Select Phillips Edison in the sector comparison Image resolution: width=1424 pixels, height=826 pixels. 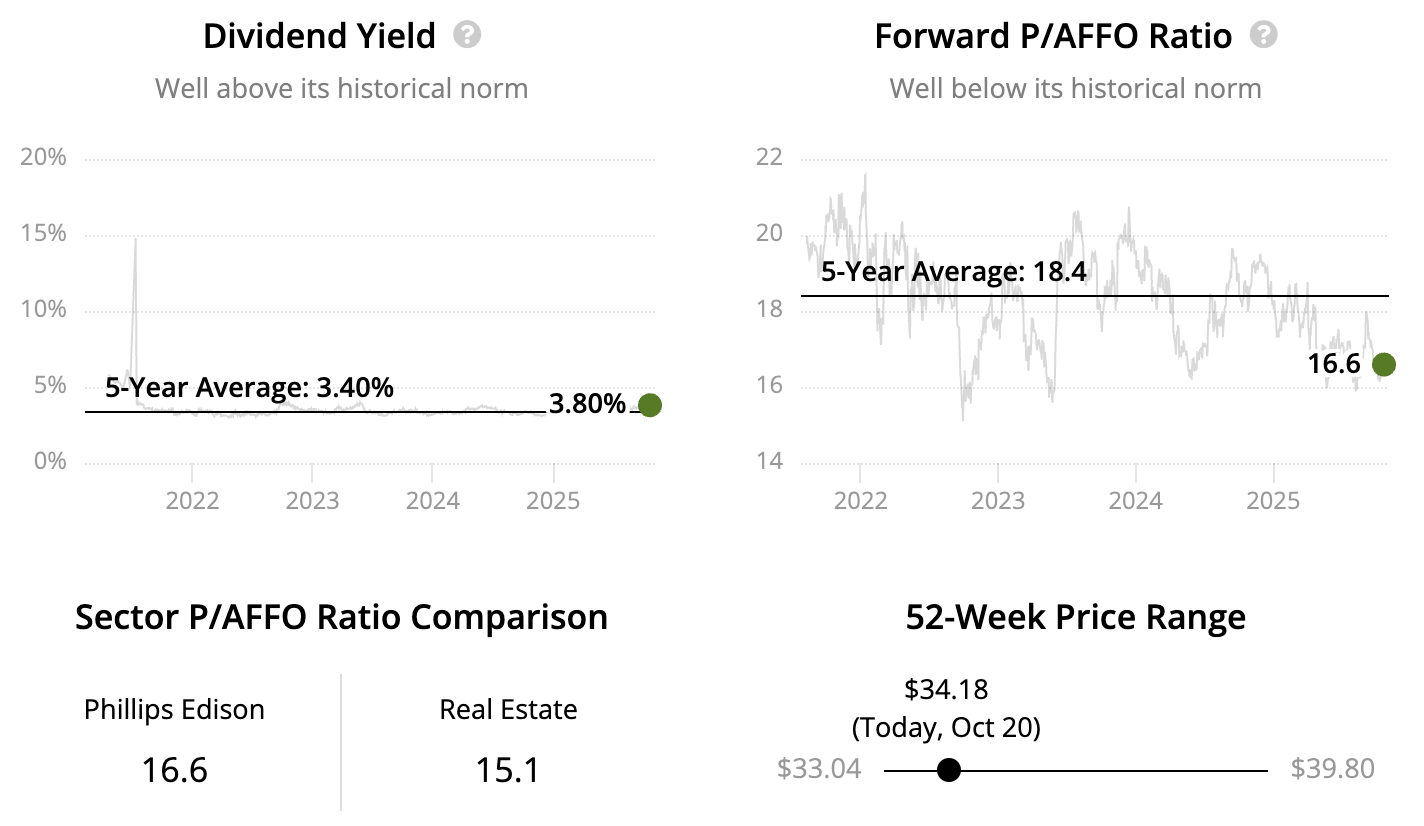pos(174,710)
